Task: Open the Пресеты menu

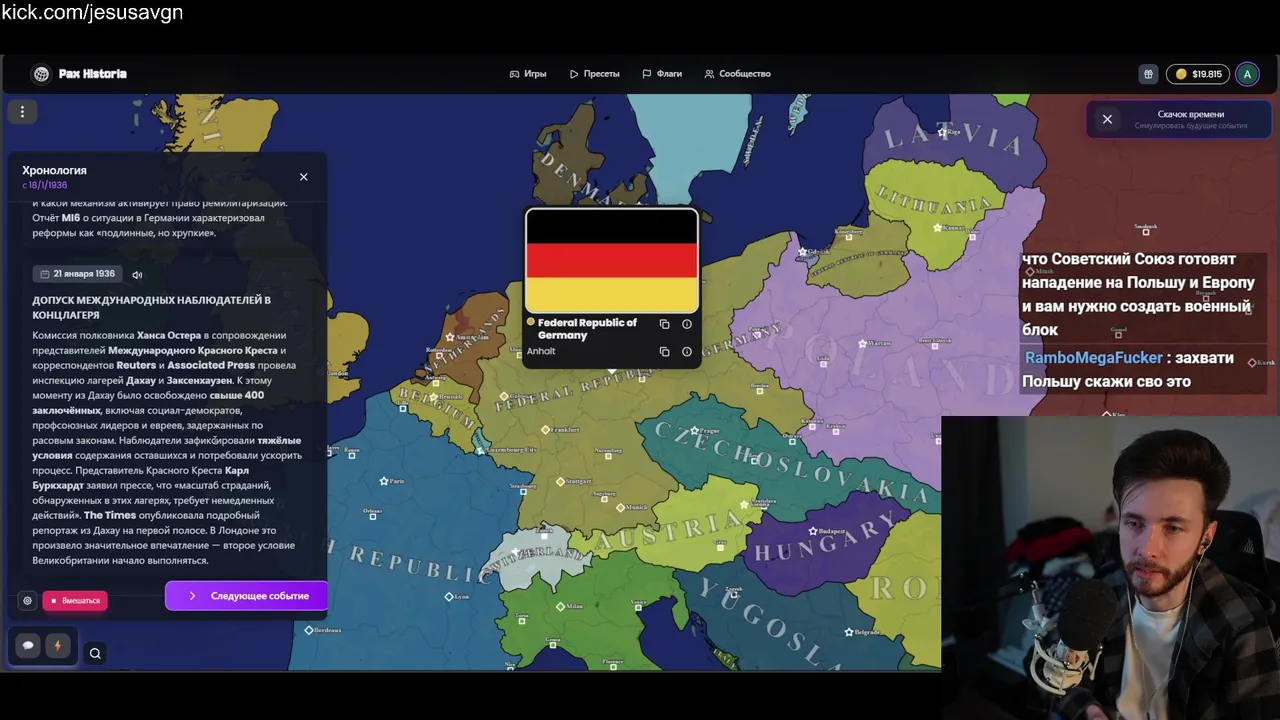Action: 594,74
